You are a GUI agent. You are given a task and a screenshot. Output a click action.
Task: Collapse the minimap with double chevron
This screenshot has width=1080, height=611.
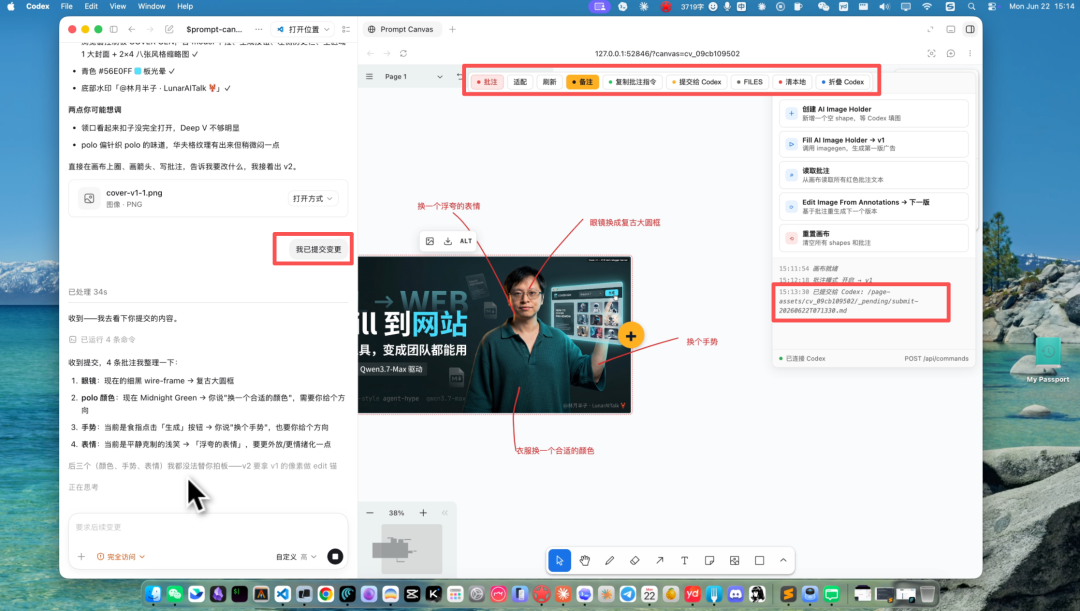pyautogui.click(x=445, y=512)
